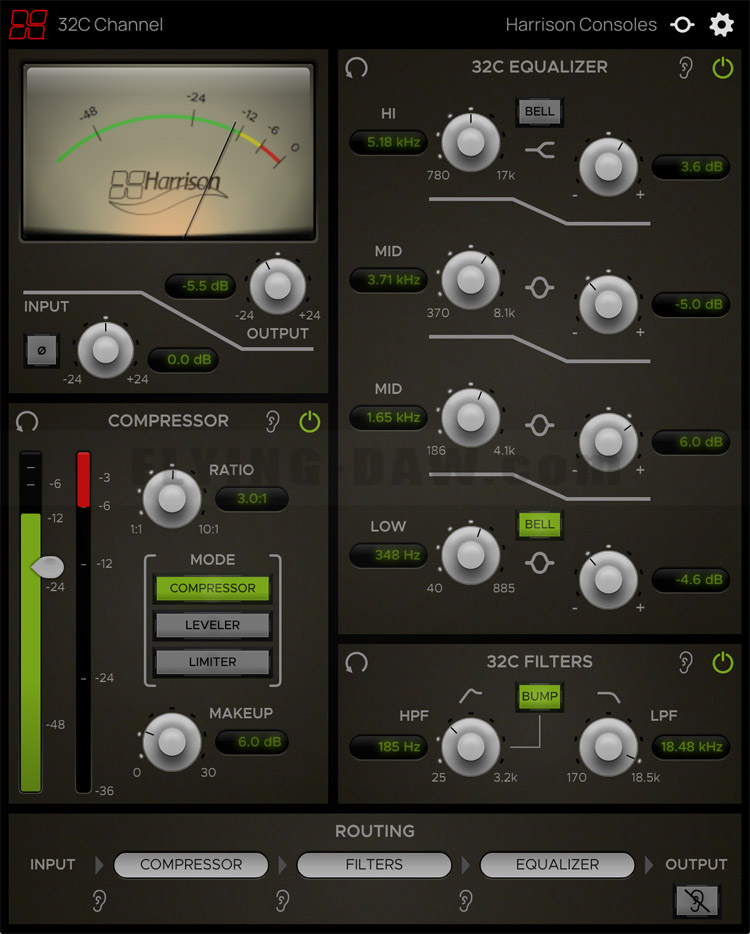The width and height of the screenshot is (750, 934).
Task: Click the arrow between COMPRESSOR and FILTERS slots
Action: (282, 864)
